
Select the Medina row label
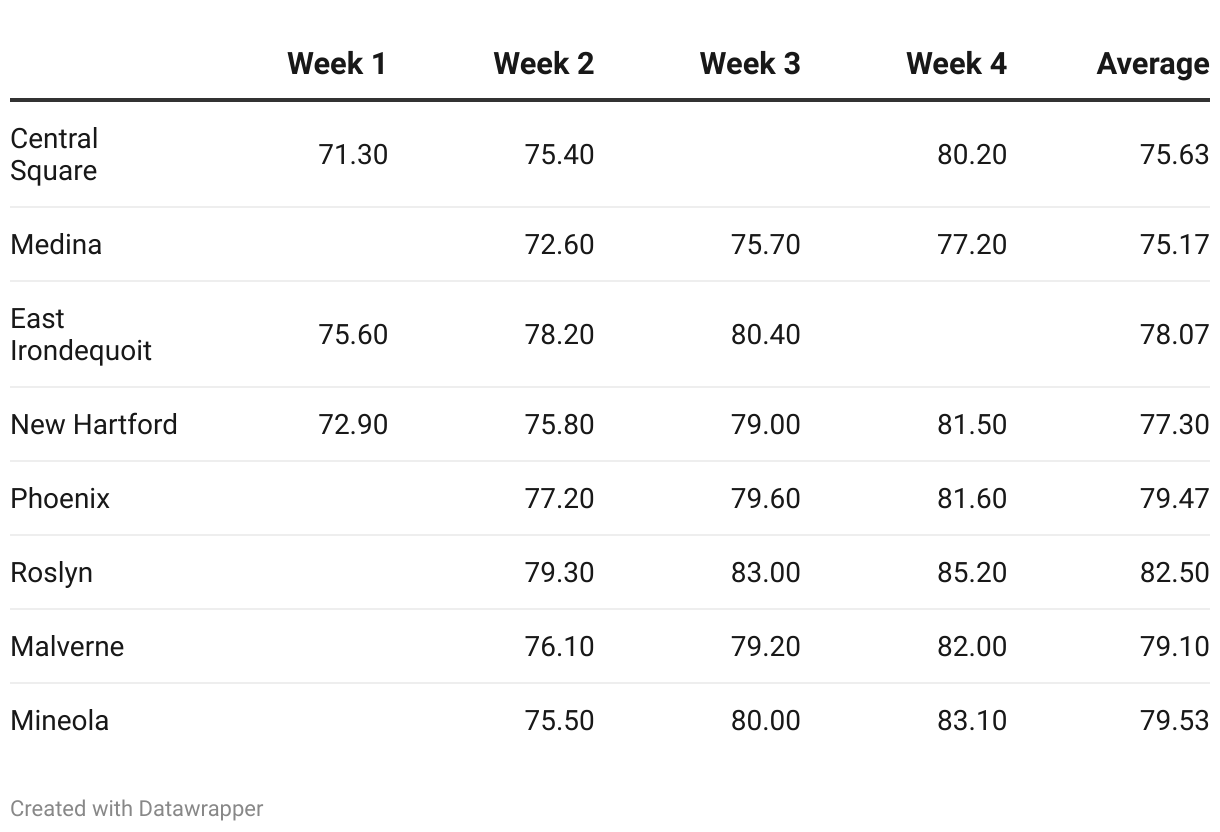[x=56, y=245]
